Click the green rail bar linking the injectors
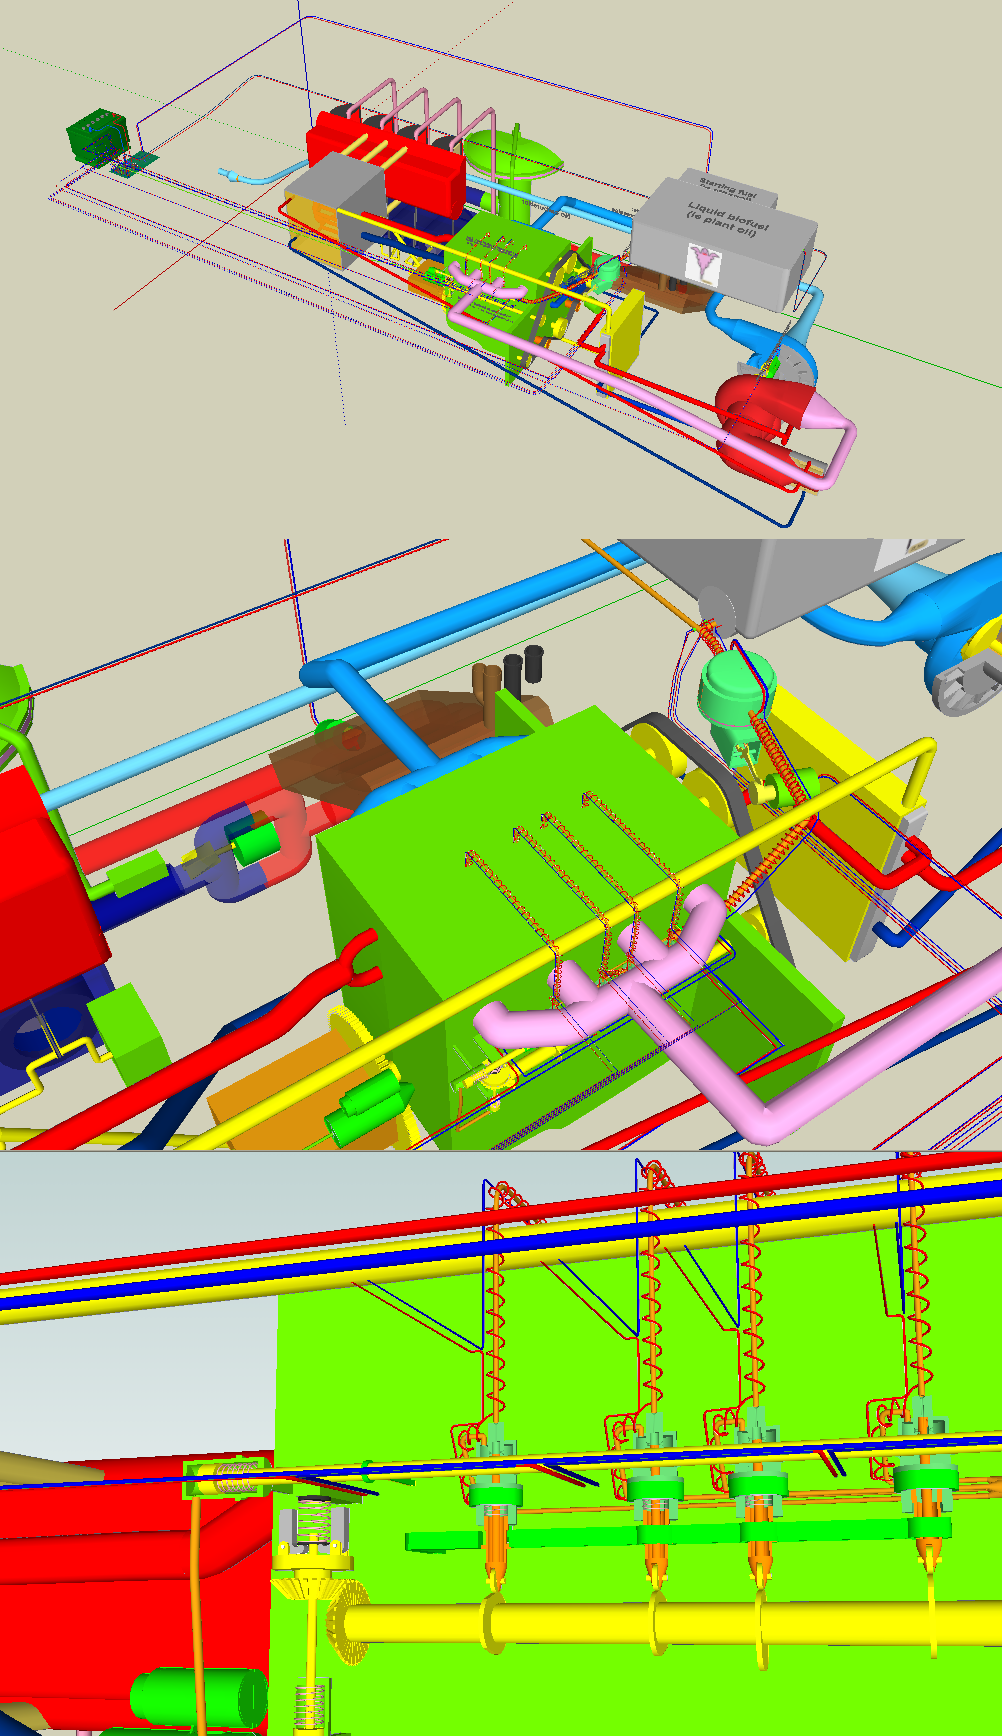The image size is (1002, 1736). (x=680, y=1533)
